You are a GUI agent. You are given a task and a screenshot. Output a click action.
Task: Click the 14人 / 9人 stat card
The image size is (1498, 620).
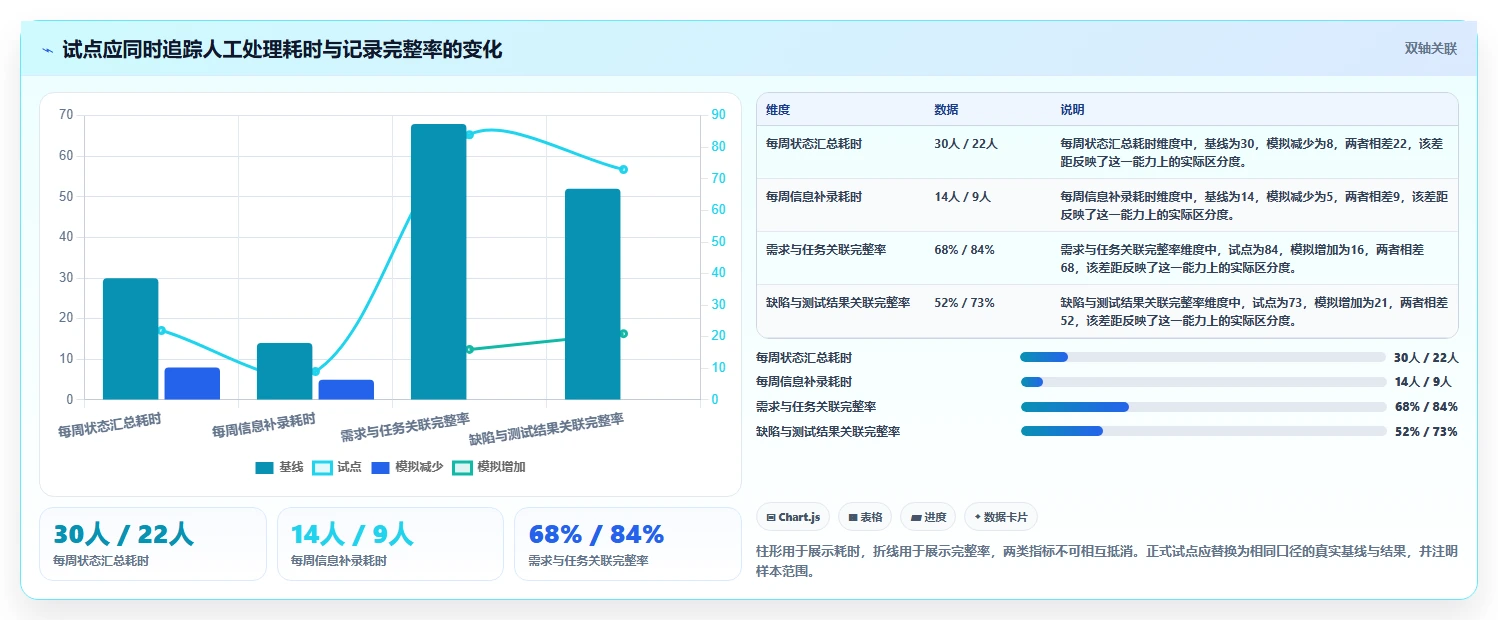[390, 544]
